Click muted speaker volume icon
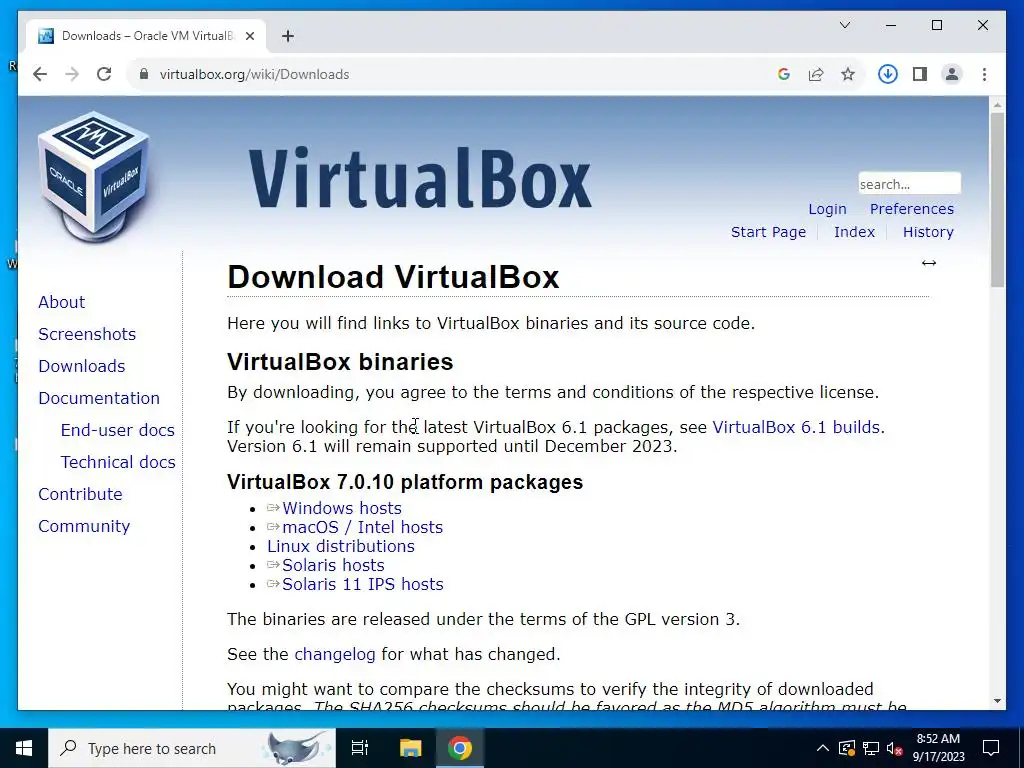Viewport: 1024px width, 768px height. pos(895,748)
